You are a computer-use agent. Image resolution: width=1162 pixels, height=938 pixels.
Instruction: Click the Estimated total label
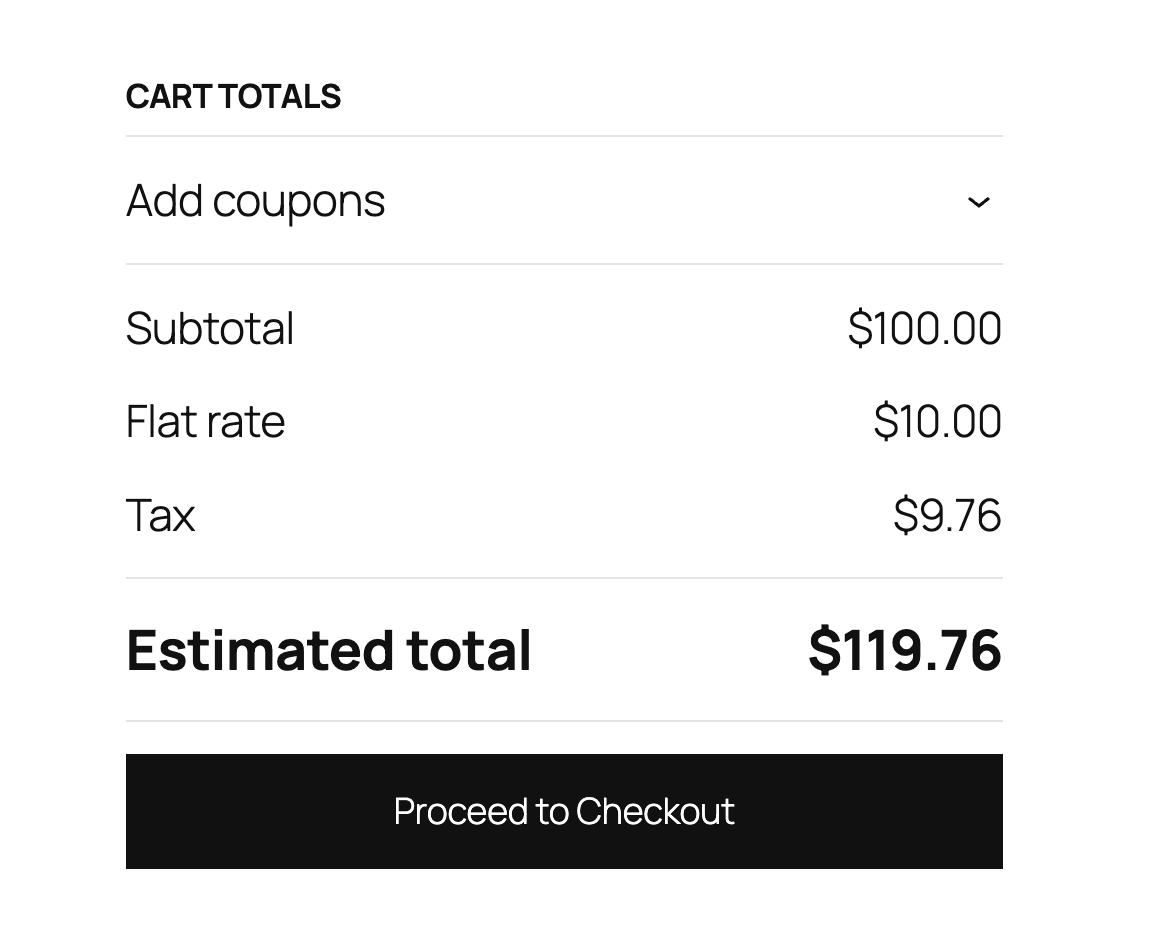click(x=329, y=650)
